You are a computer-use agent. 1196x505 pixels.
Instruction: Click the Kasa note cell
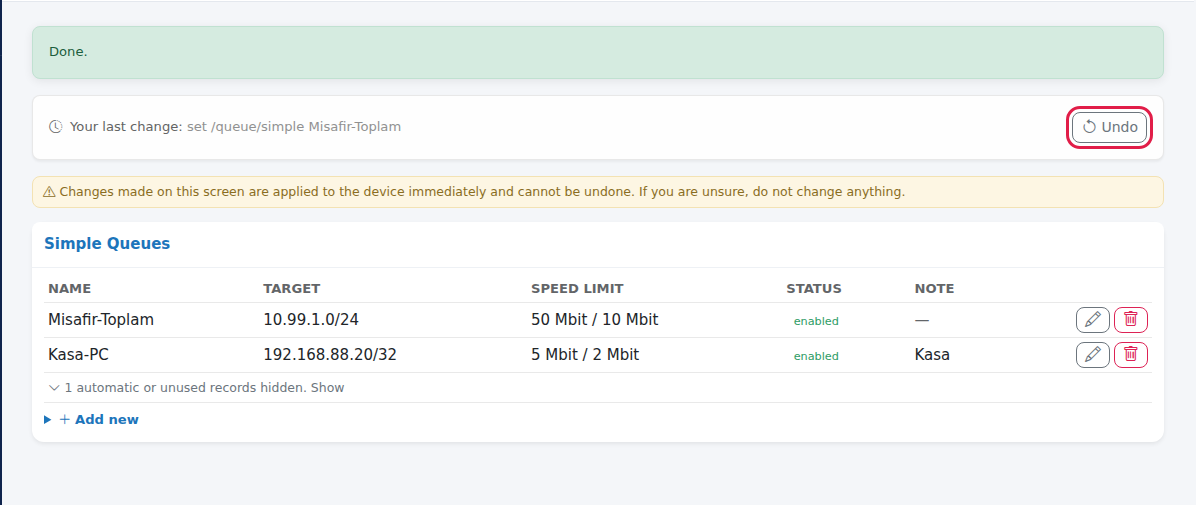(x=932, y=355)
